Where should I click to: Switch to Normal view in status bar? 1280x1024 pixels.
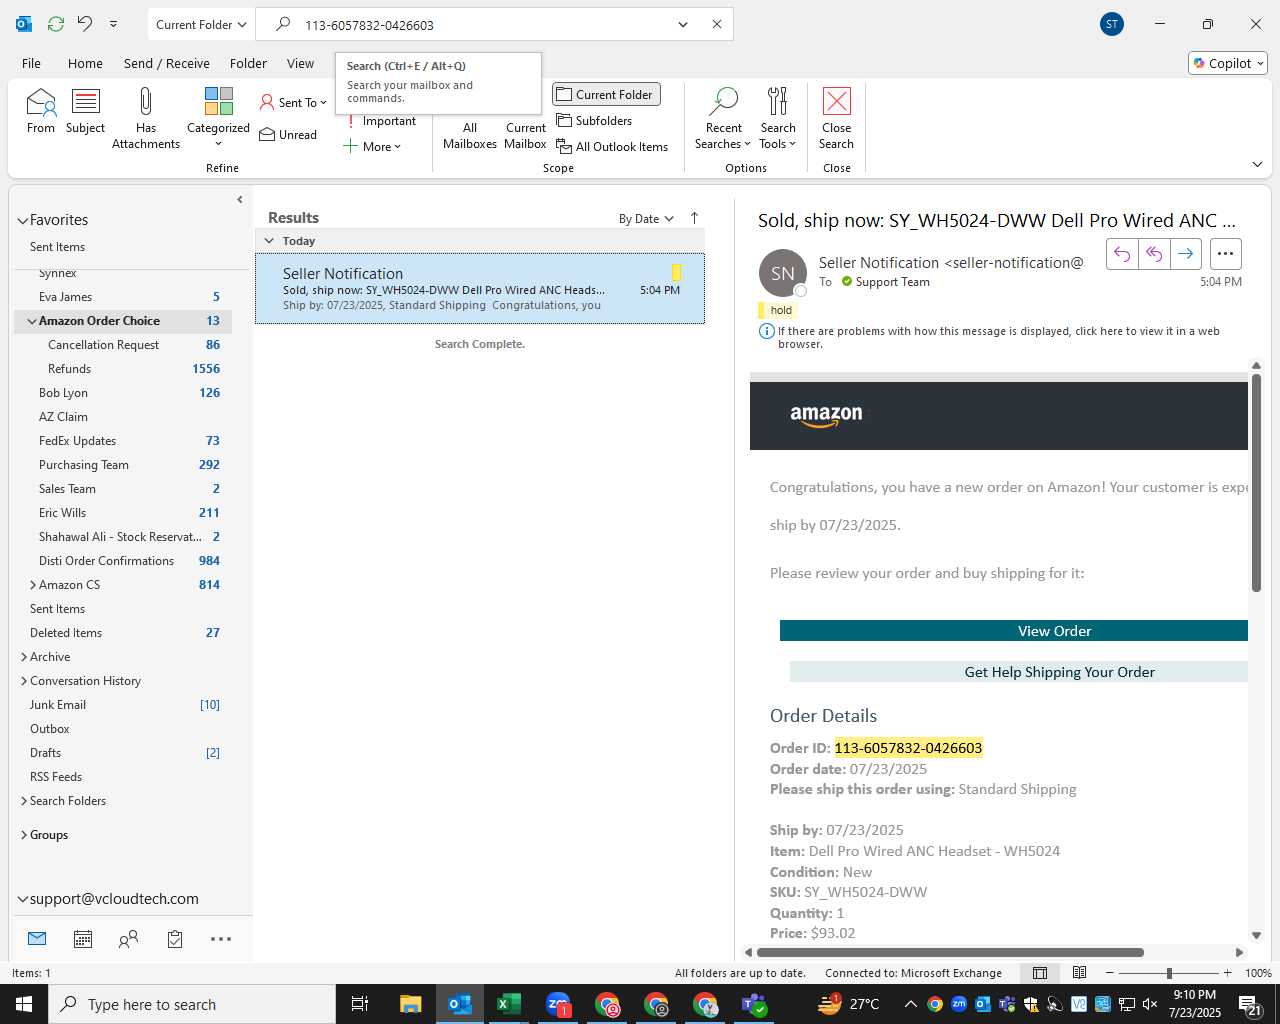(x=1040, y=973)
